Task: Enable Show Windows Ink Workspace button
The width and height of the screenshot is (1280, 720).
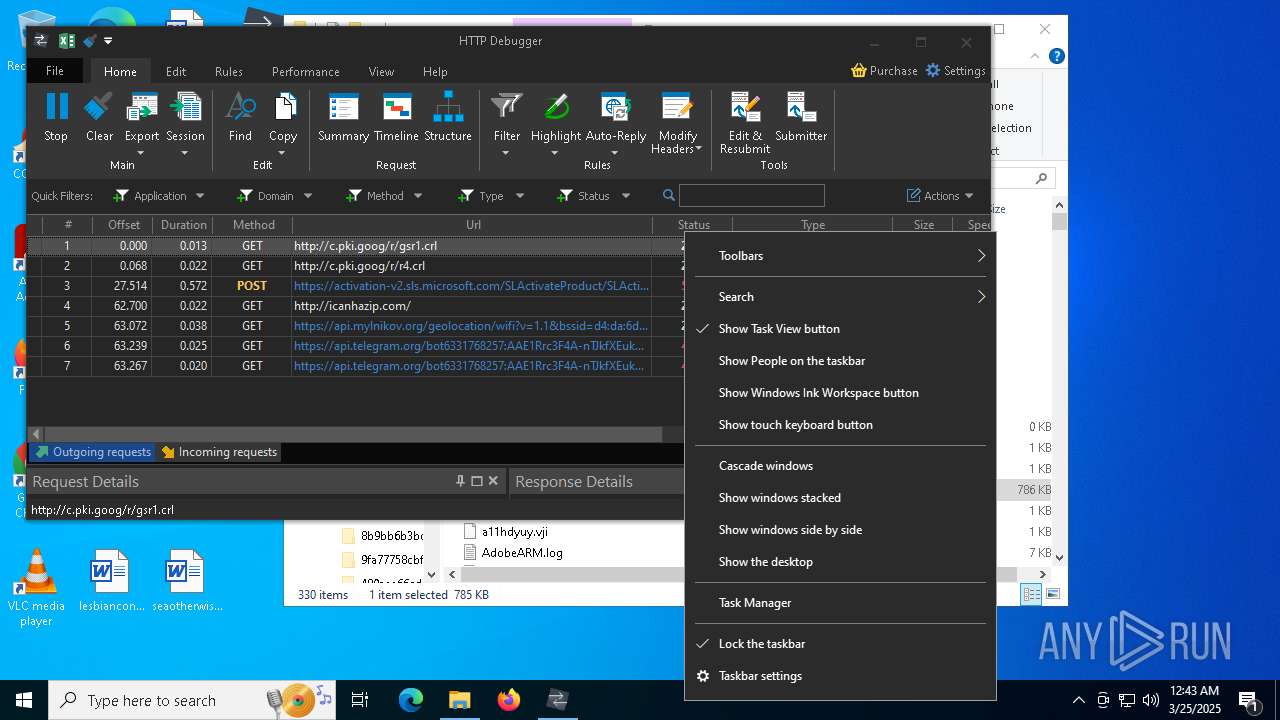Action: pyautogui.click(x=840, y=393)
